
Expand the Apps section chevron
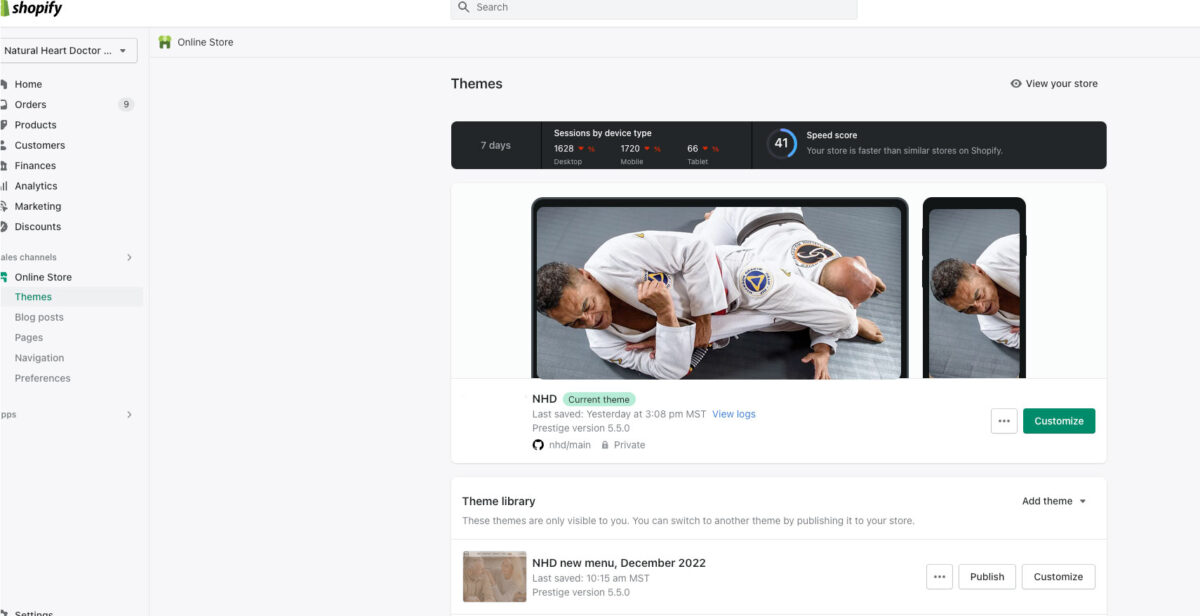tap(129, 414)
